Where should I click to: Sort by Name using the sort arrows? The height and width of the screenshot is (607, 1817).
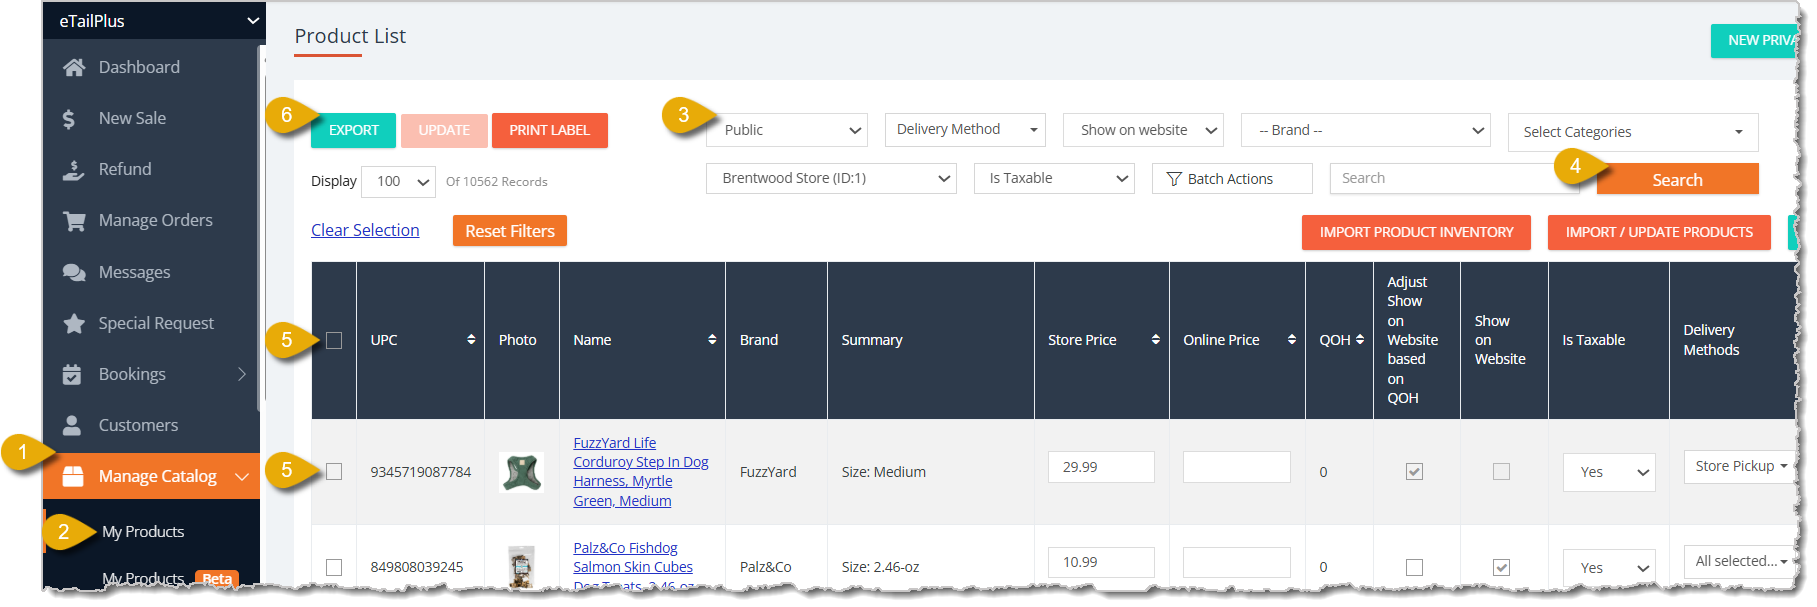click(712, 340)
